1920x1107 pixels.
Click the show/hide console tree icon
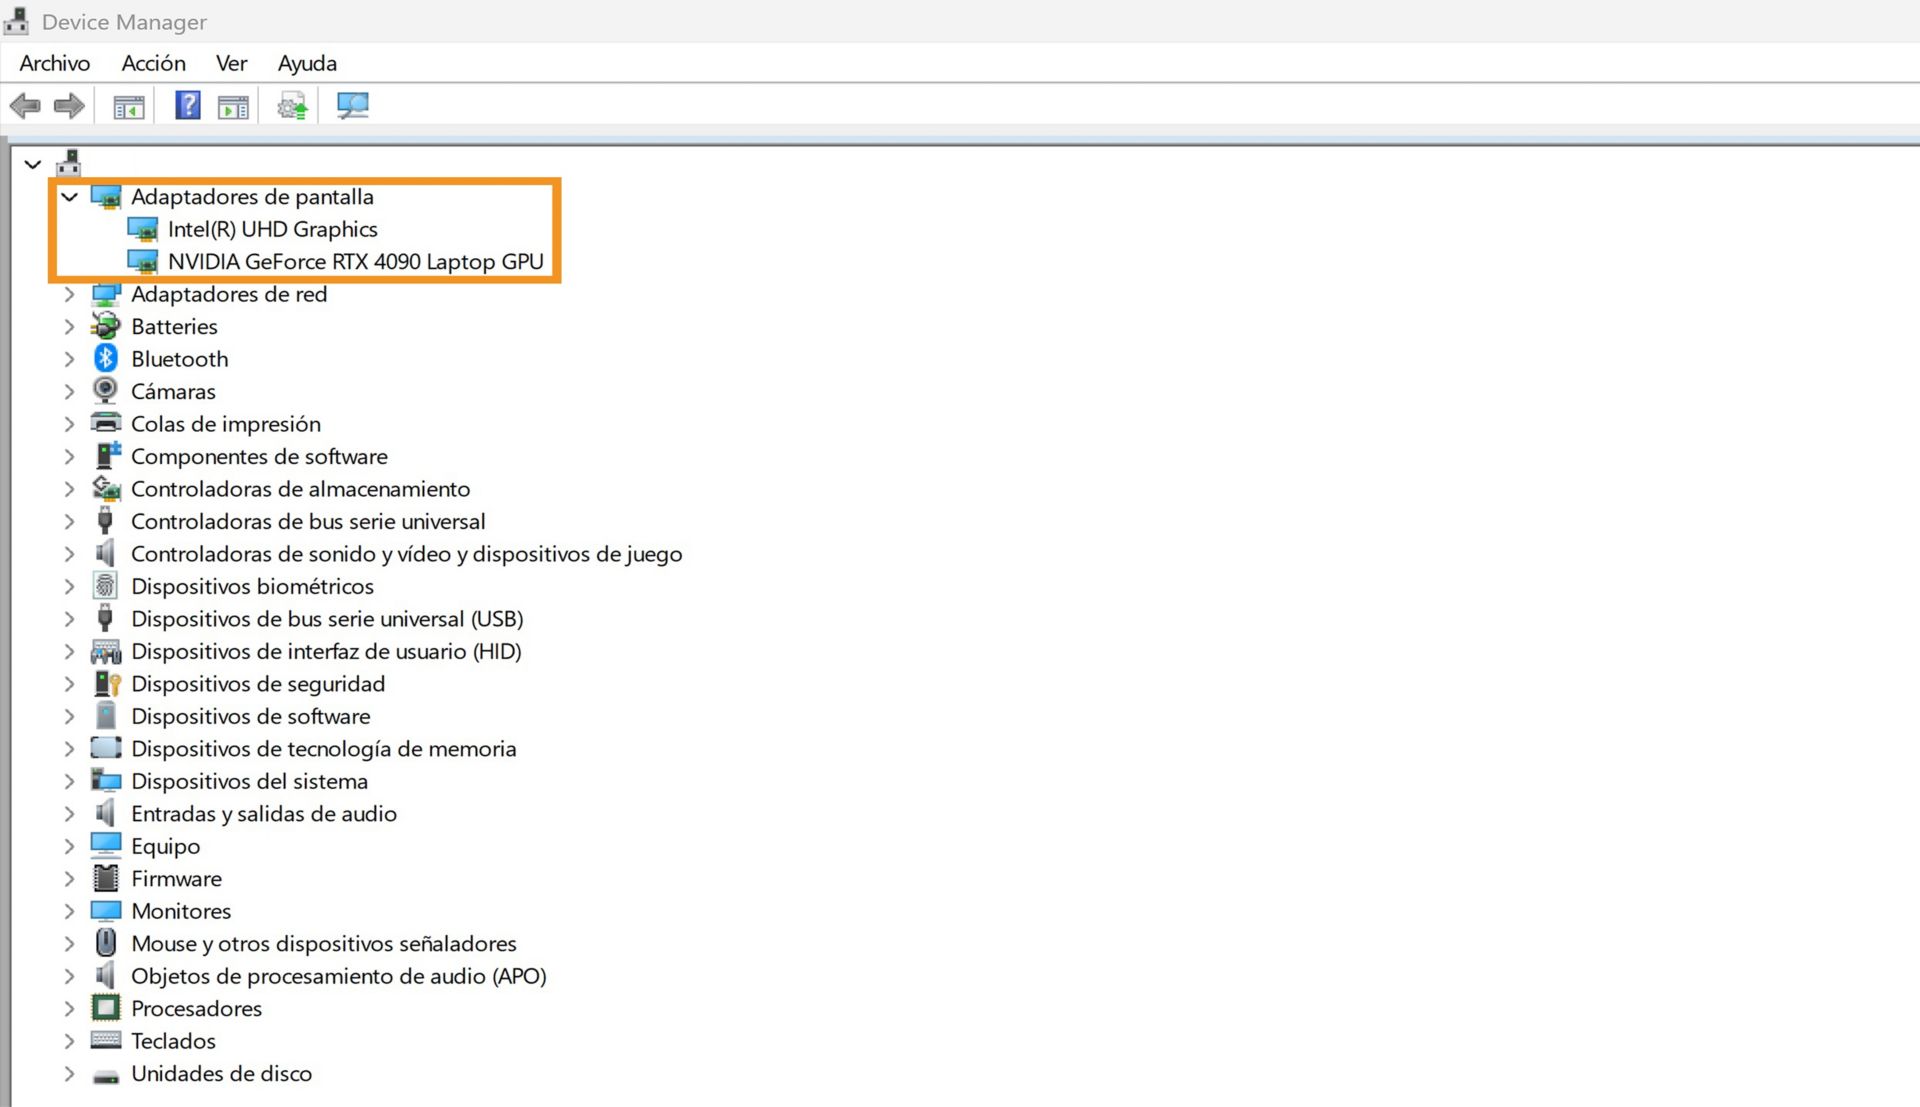(x=129, y=106)
